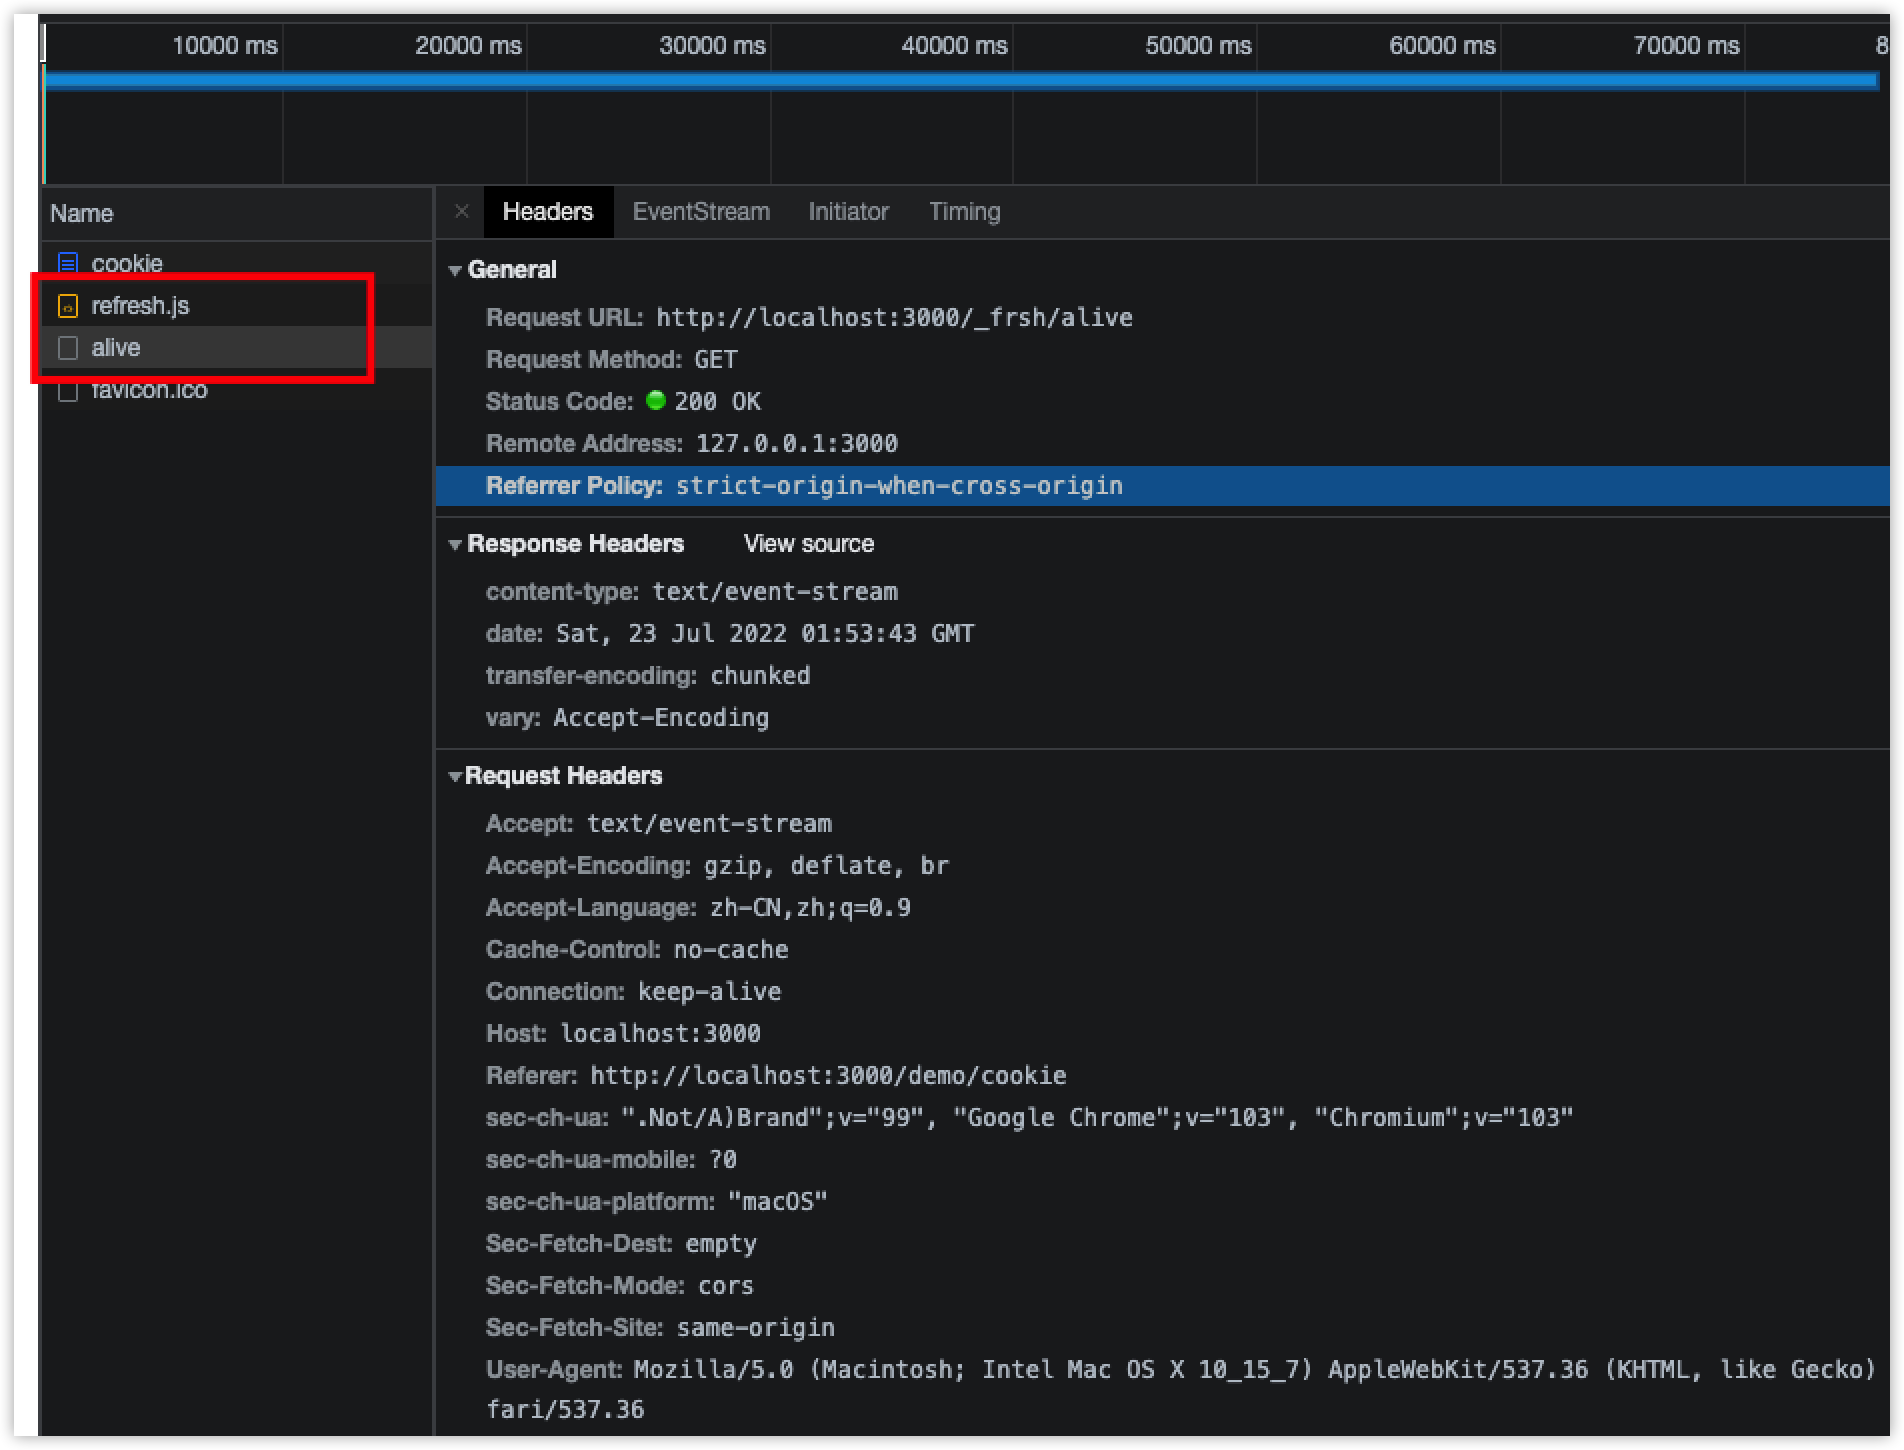This screenshot has width=1904, height=1450.
Task: Click the icon next to the alive request
Action: point(68,347)
